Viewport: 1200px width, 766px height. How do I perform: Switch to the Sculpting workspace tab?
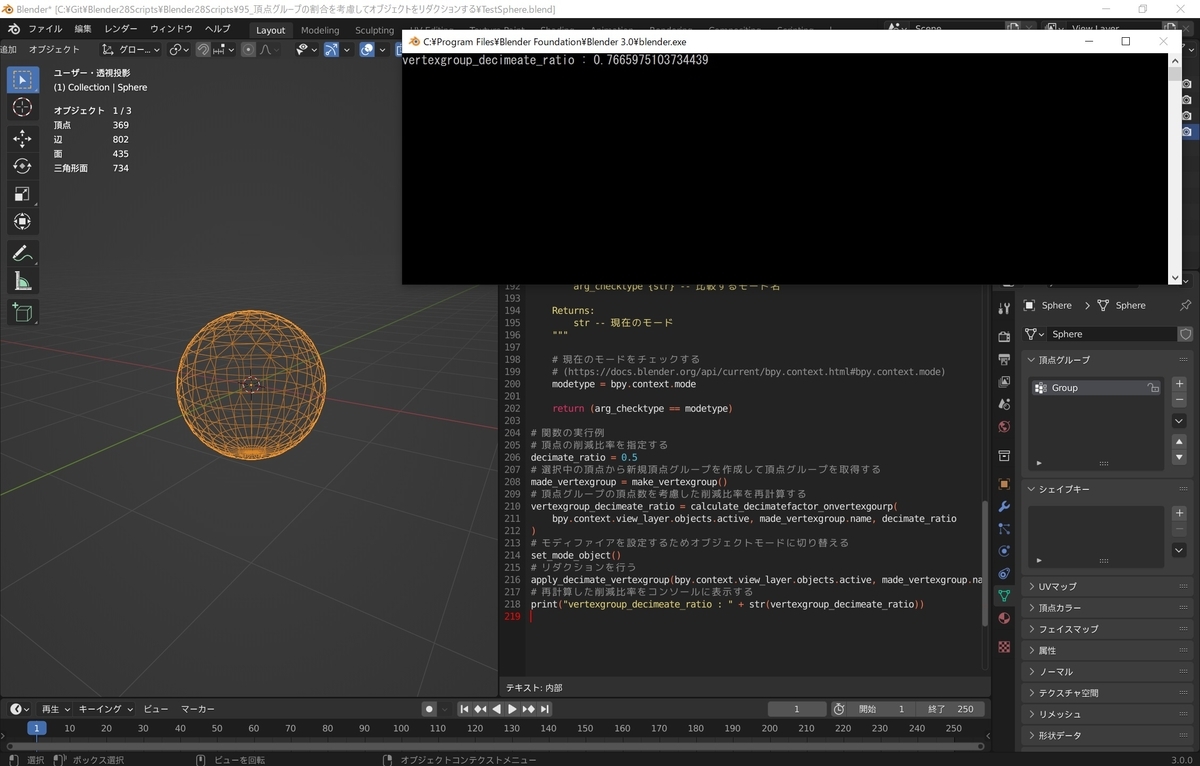click(374, 30)
